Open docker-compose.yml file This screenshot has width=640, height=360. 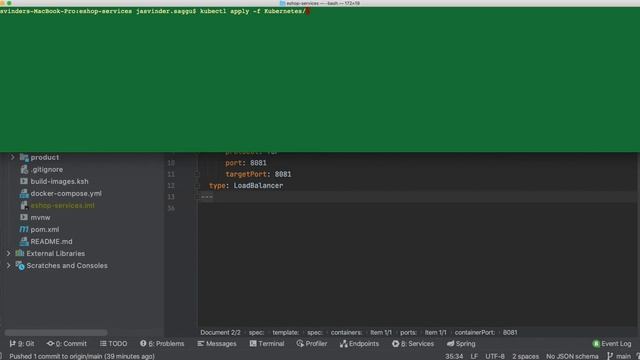click(x=66, y=193)
